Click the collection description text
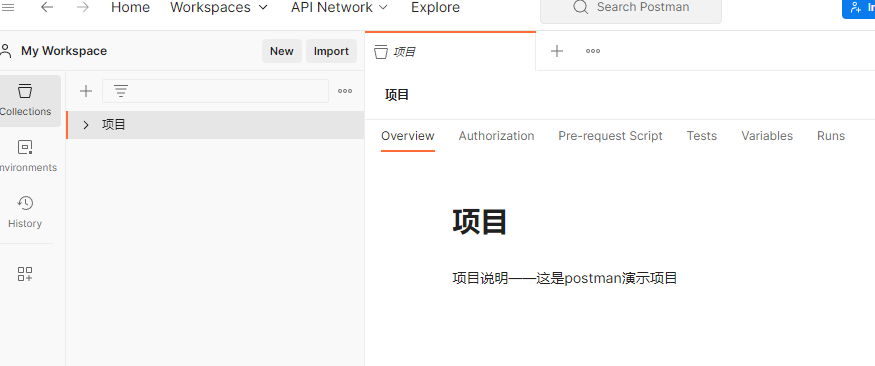The width and height of the screenshot is (875, 366). point(565,278)
